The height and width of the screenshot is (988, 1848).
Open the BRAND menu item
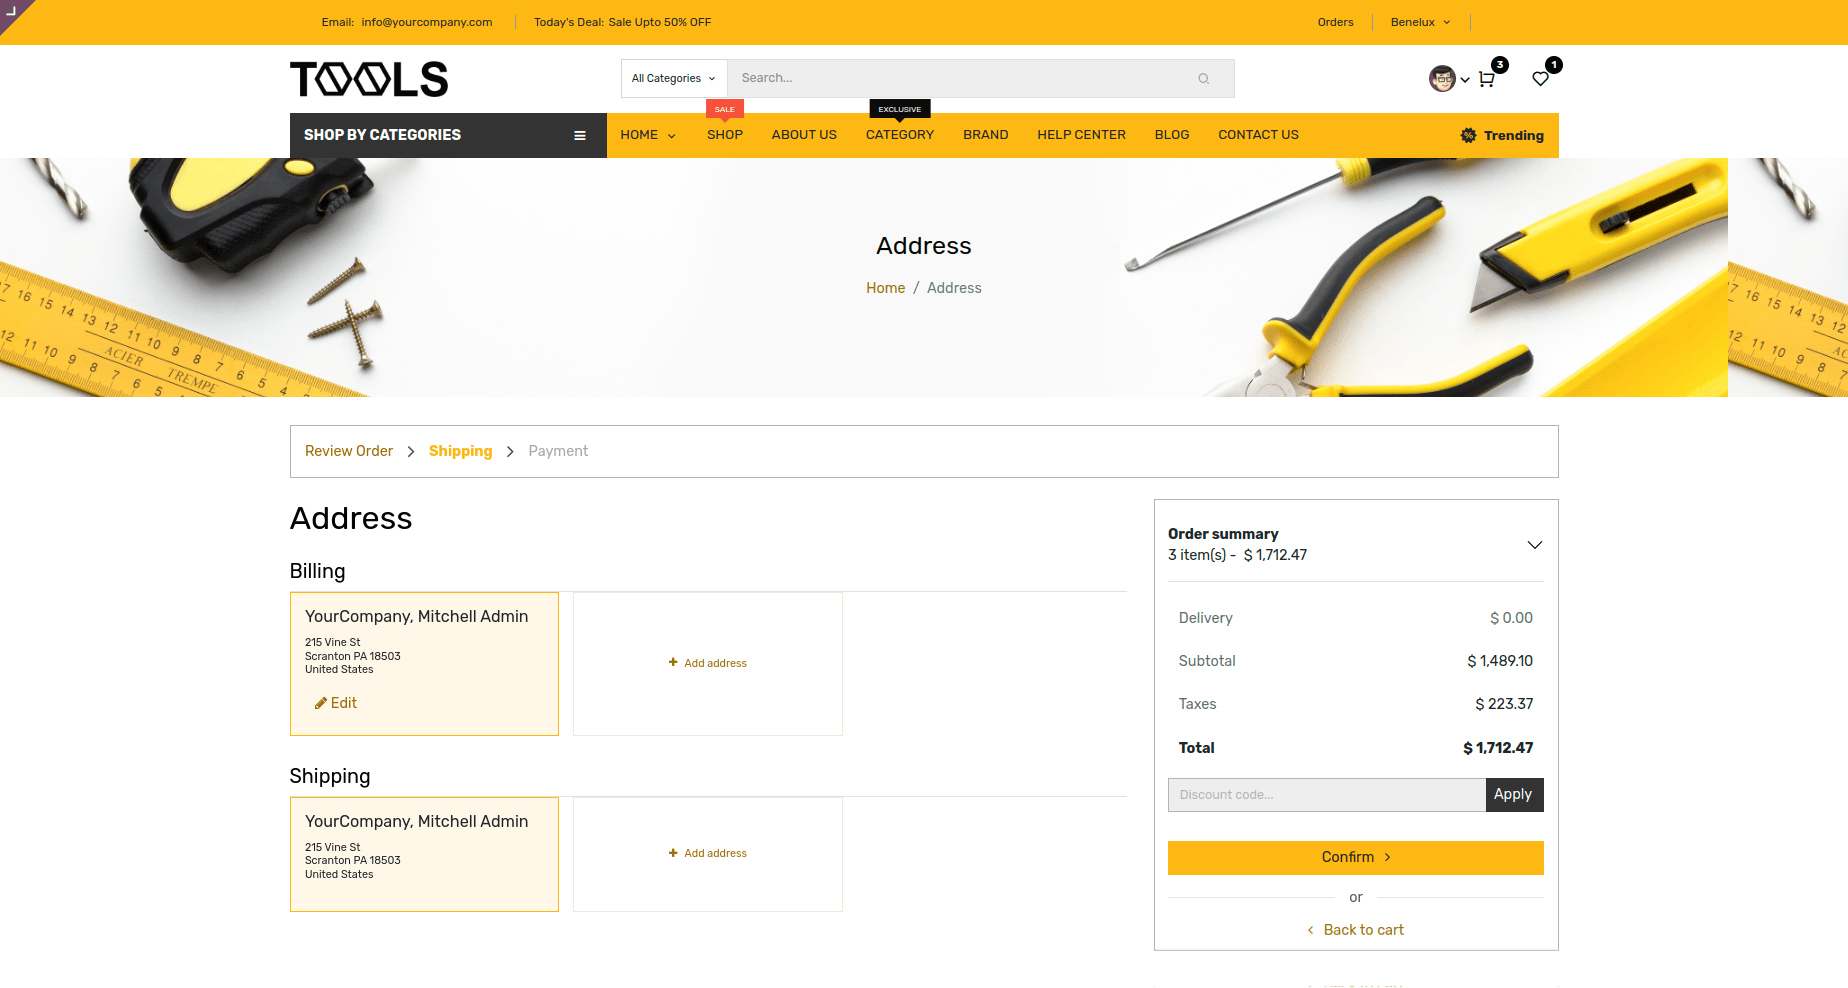pyautogui.click(x=986, y=135)
